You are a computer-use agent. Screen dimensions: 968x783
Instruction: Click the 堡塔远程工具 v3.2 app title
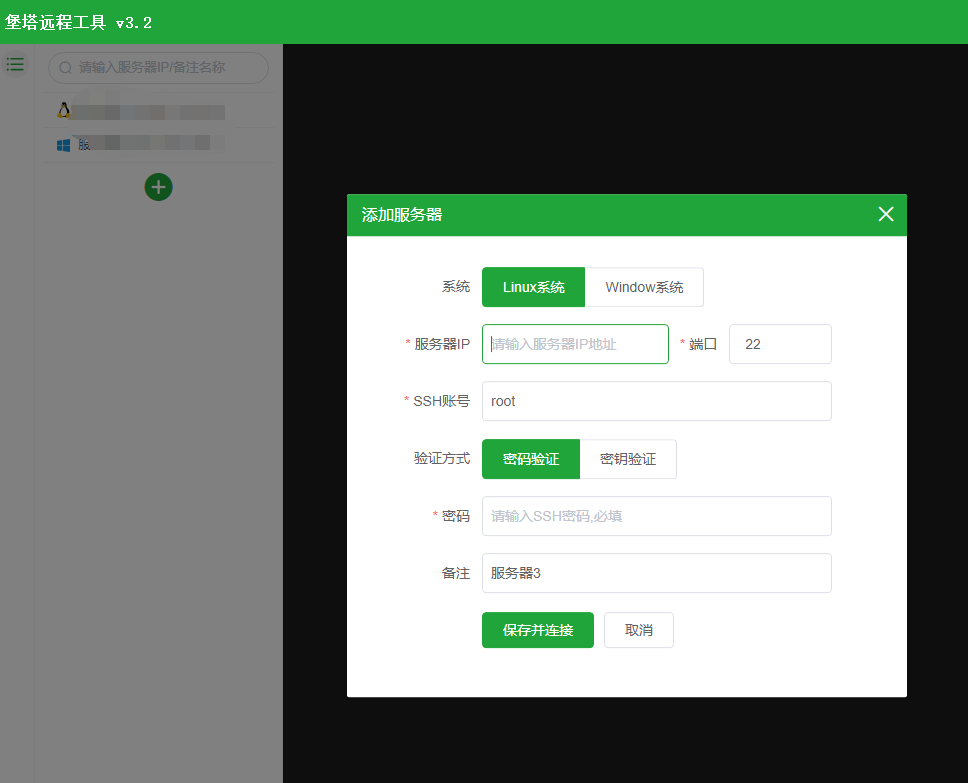pyautogui.click(x=79, y=22)
